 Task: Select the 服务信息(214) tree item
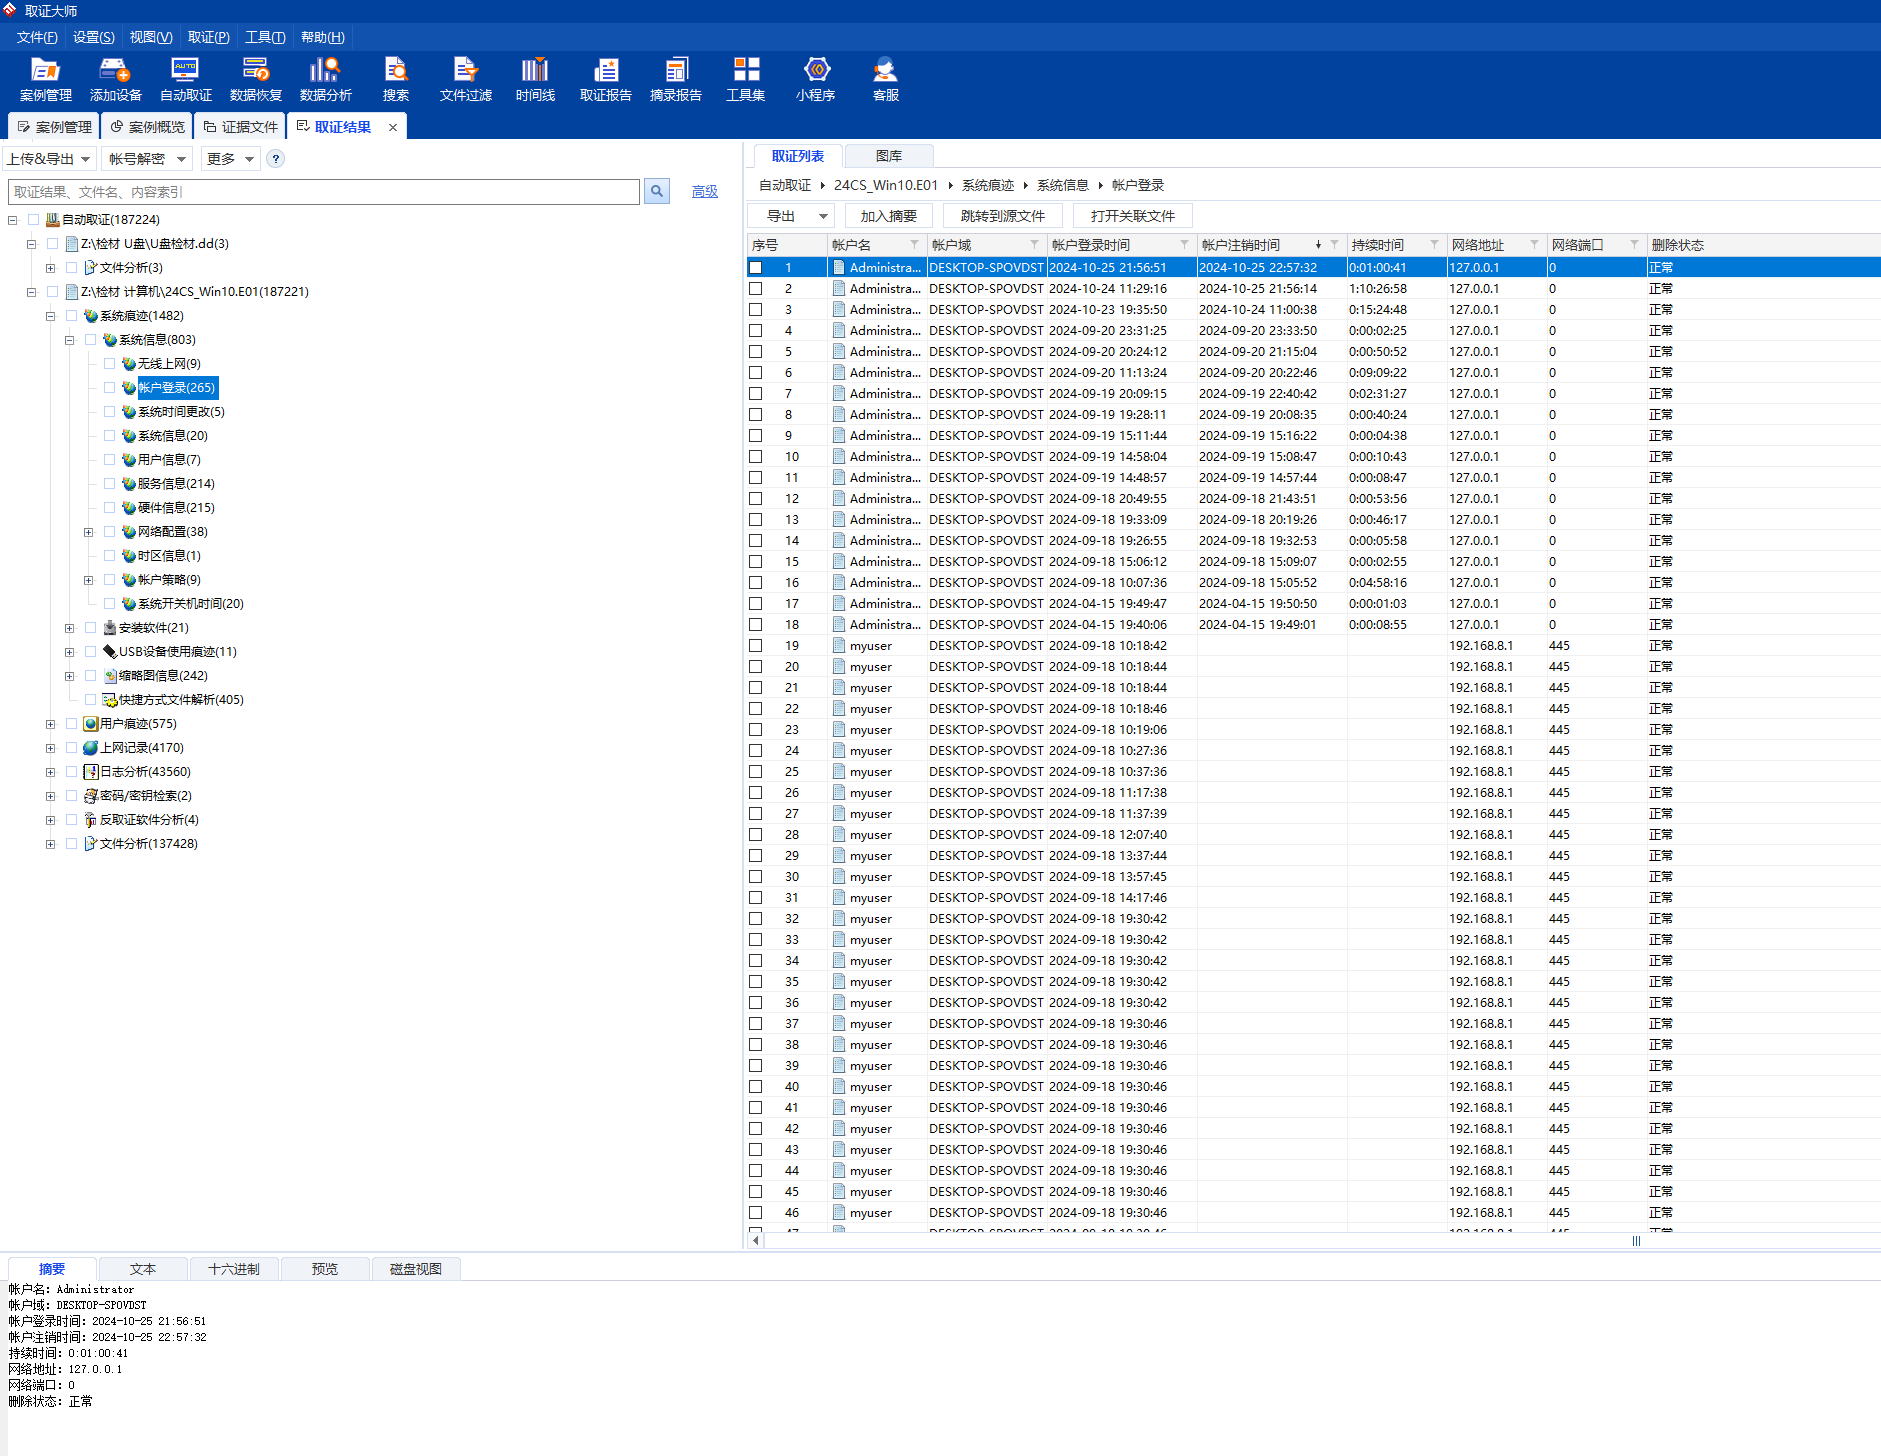(x=176, y=484)
